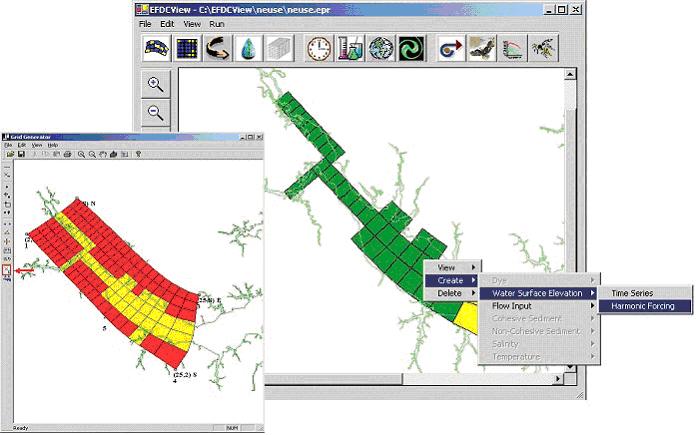The height and width of the screenshot is (435, 696).
Task: Click the save disk icon in Grid Generator
Action: [x=21, y=154]
